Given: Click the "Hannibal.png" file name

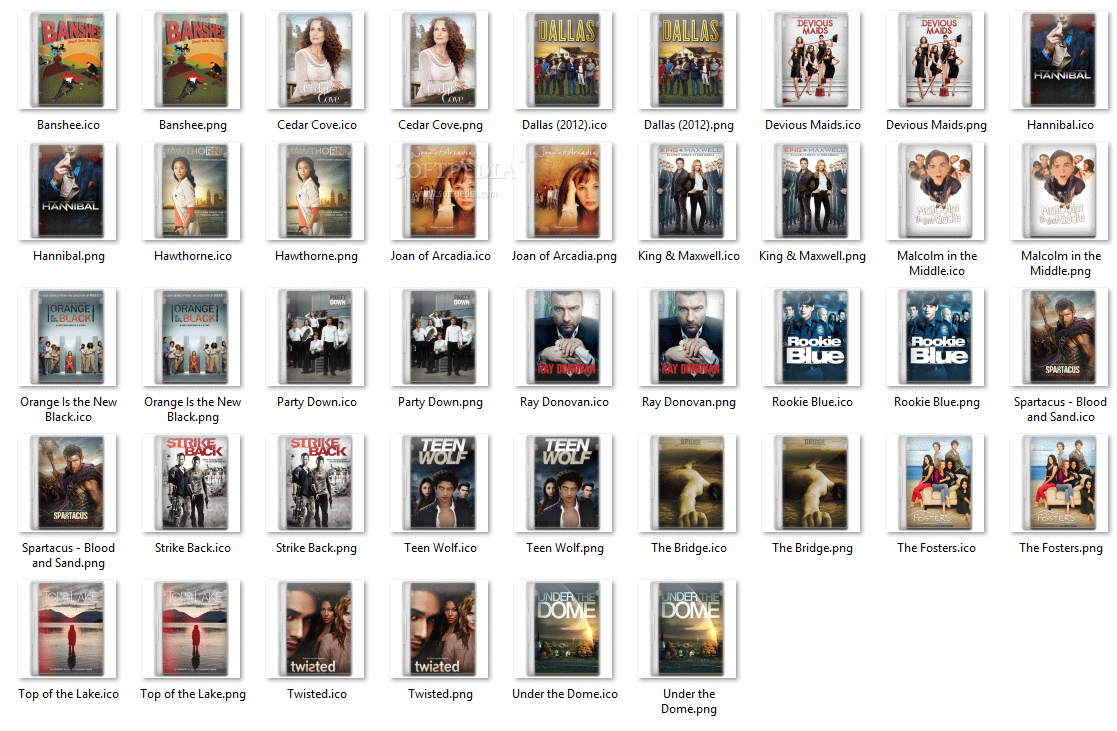Looking at the screenshot, I should (x=68, y=256).
